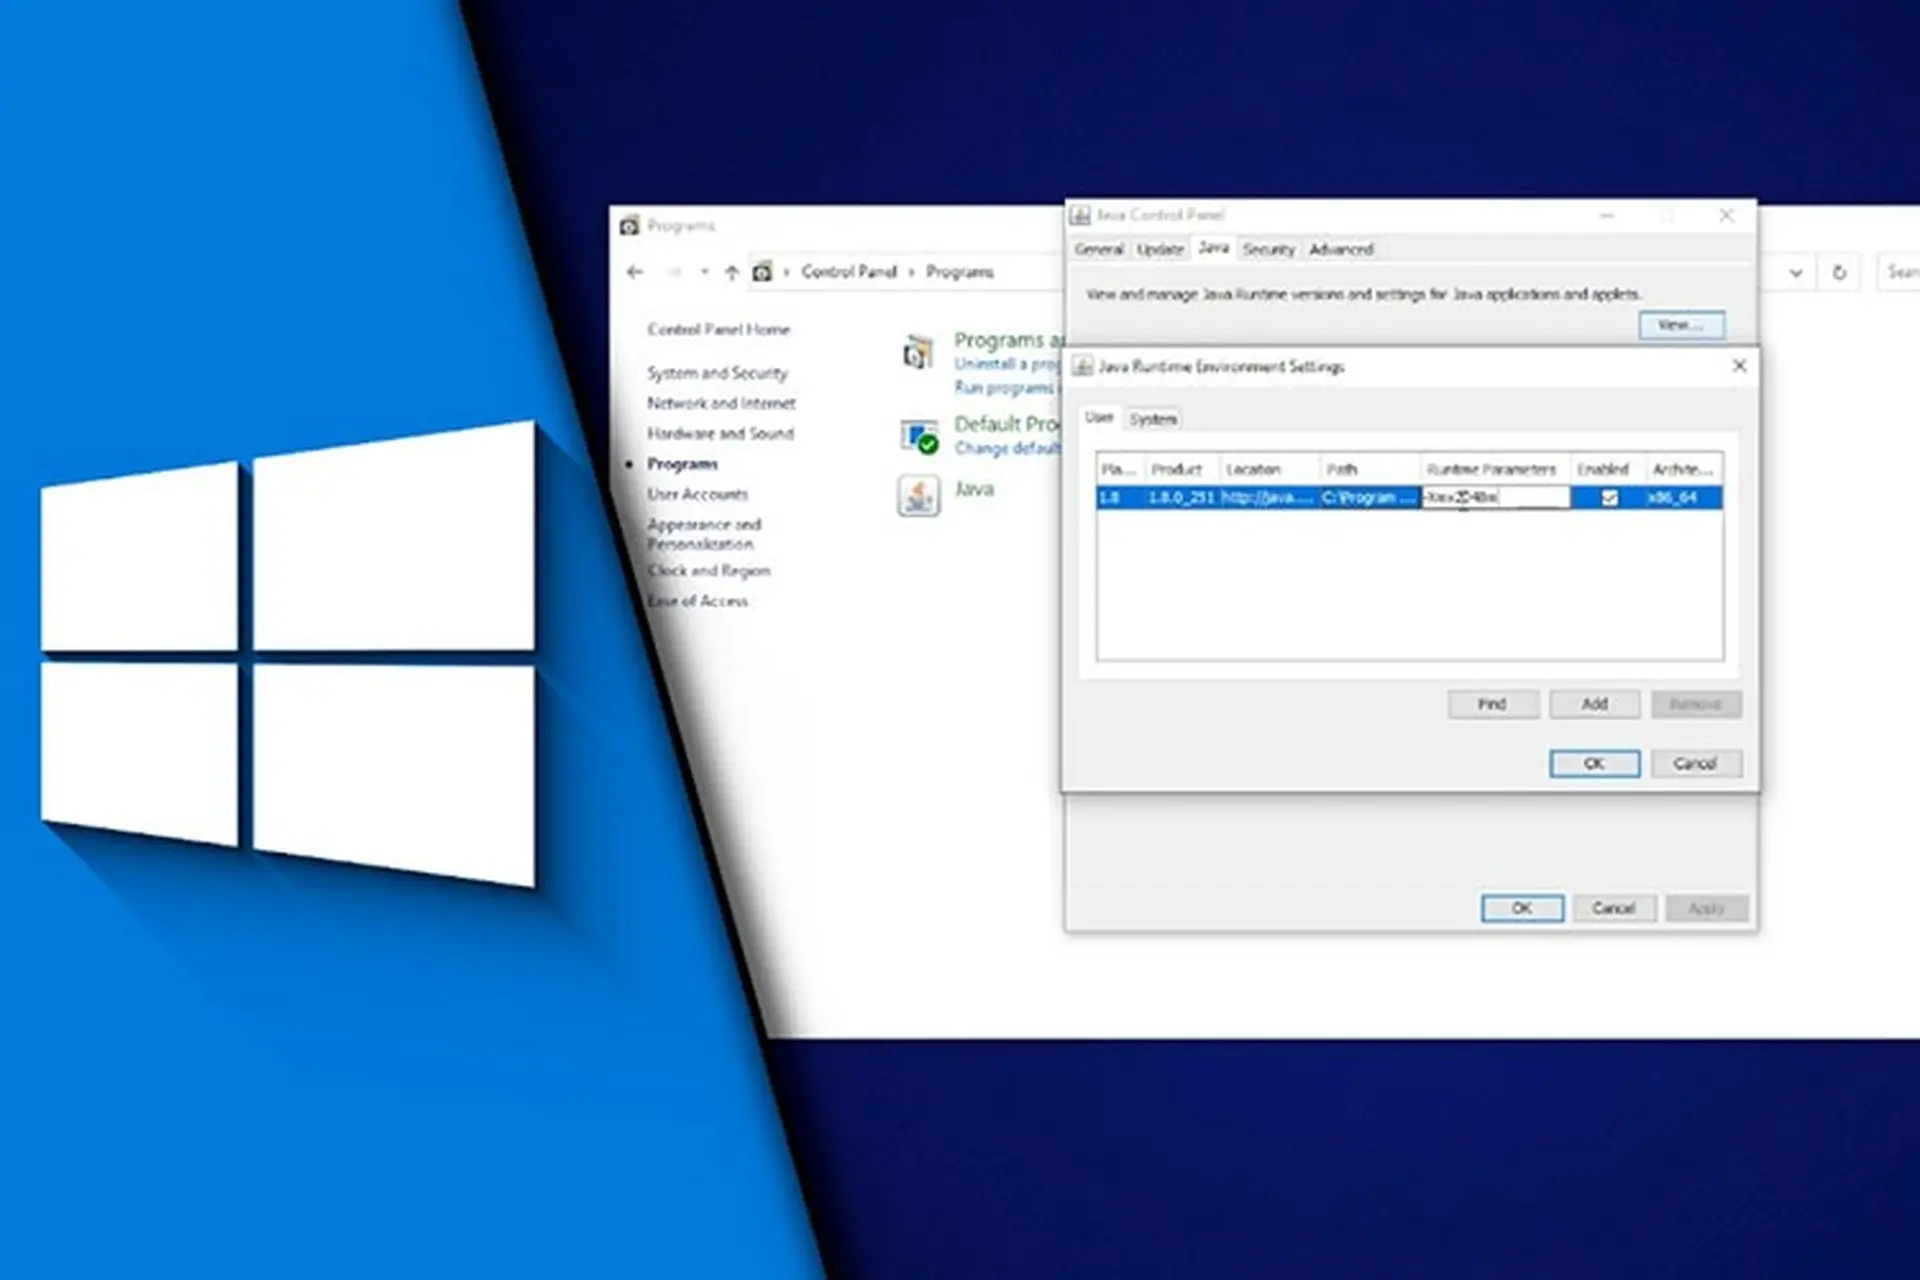1920x1280 pixels.
Task: Open Clock and Region category
Action: click(708, 571)
